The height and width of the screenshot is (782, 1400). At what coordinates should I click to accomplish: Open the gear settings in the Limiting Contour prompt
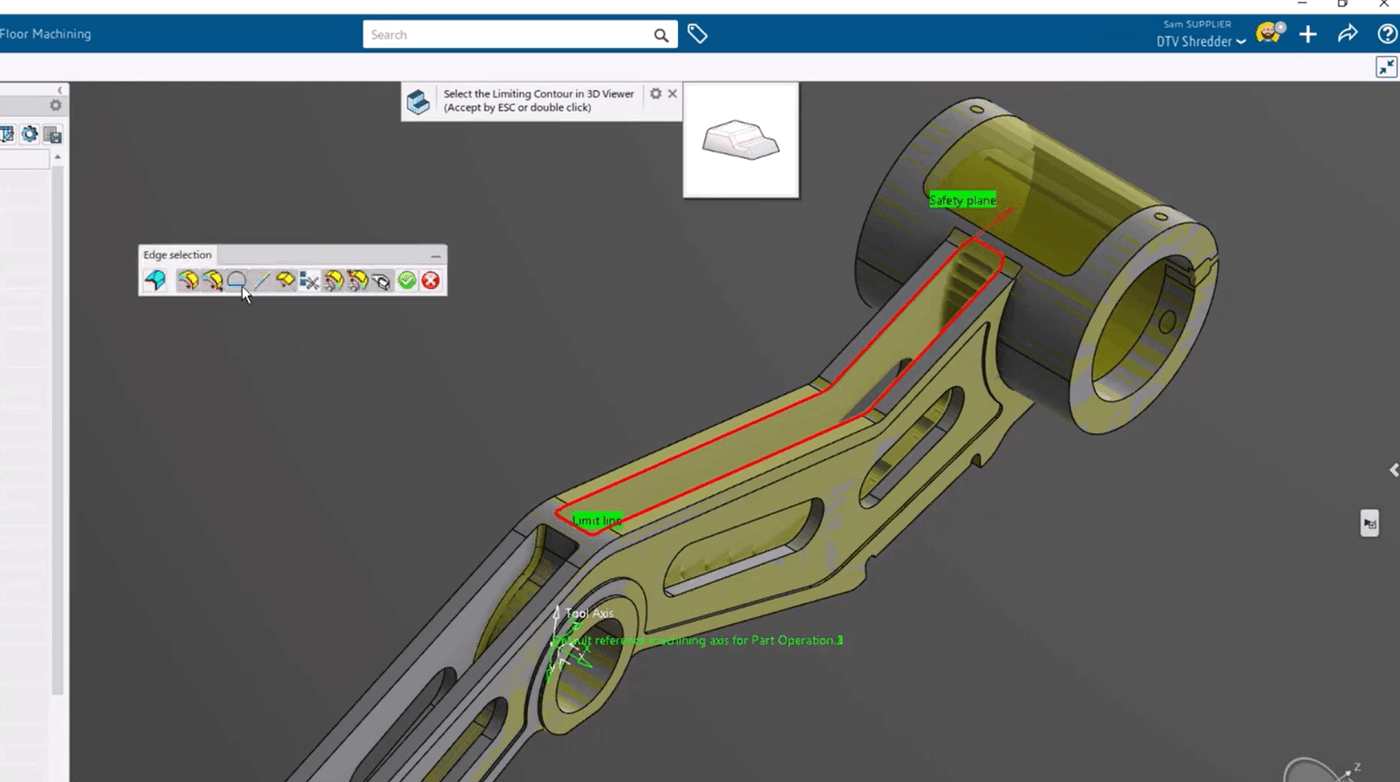click(655, 93)
